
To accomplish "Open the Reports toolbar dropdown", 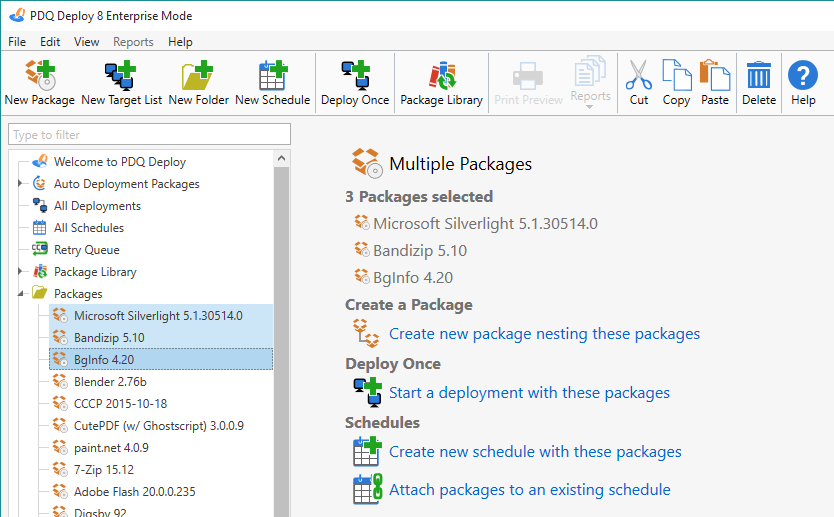I will (590, 82).
